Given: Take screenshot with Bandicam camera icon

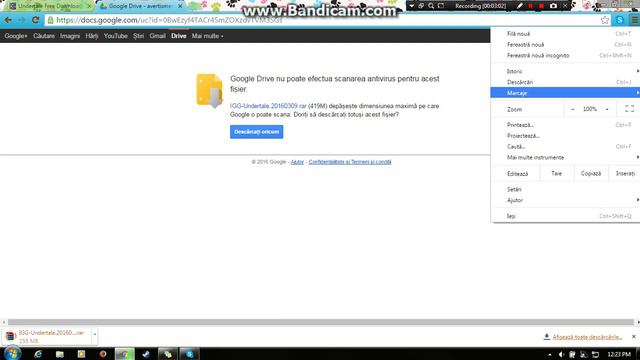Looking at the screenshot, I should pos(553,6).
